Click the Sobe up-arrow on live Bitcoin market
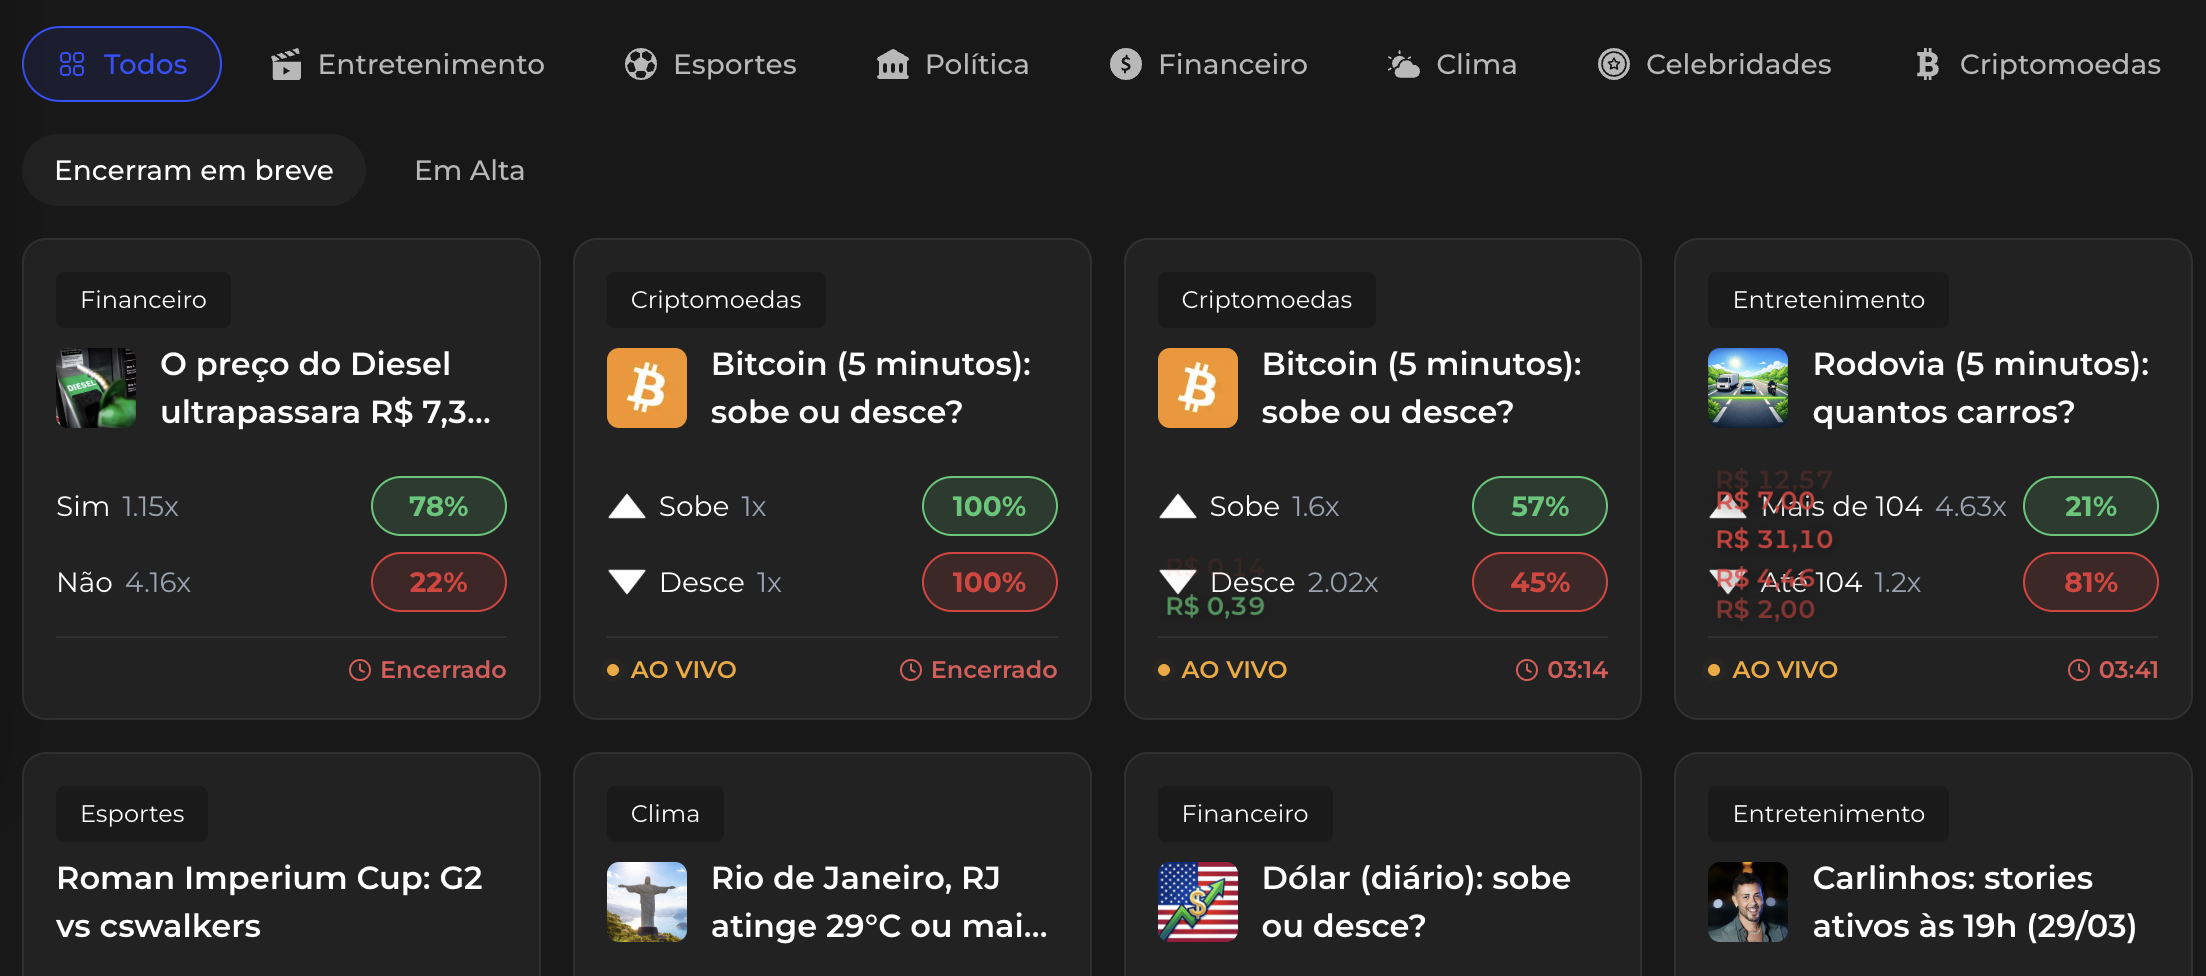Image resolution: width=2206 pixels, height=976 pixels. [x=1179, y=506]
